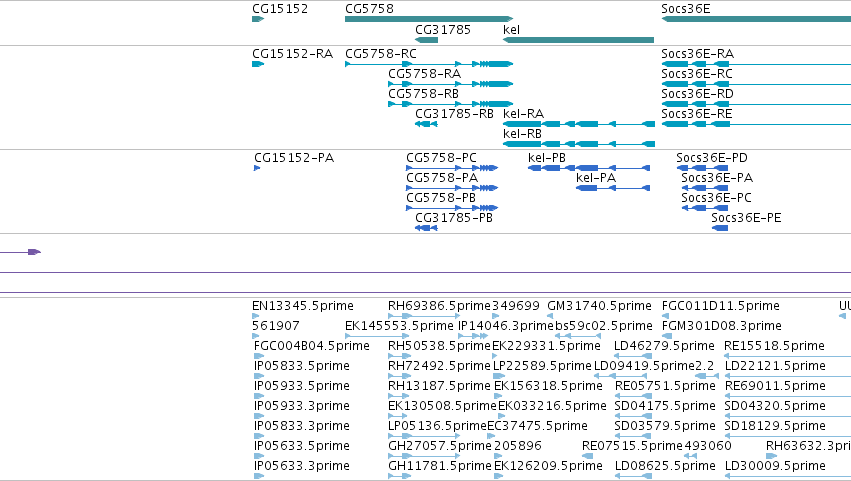Select EST LD30009.5prime
This screenshot has height=481, width=851.
(775, 467)
